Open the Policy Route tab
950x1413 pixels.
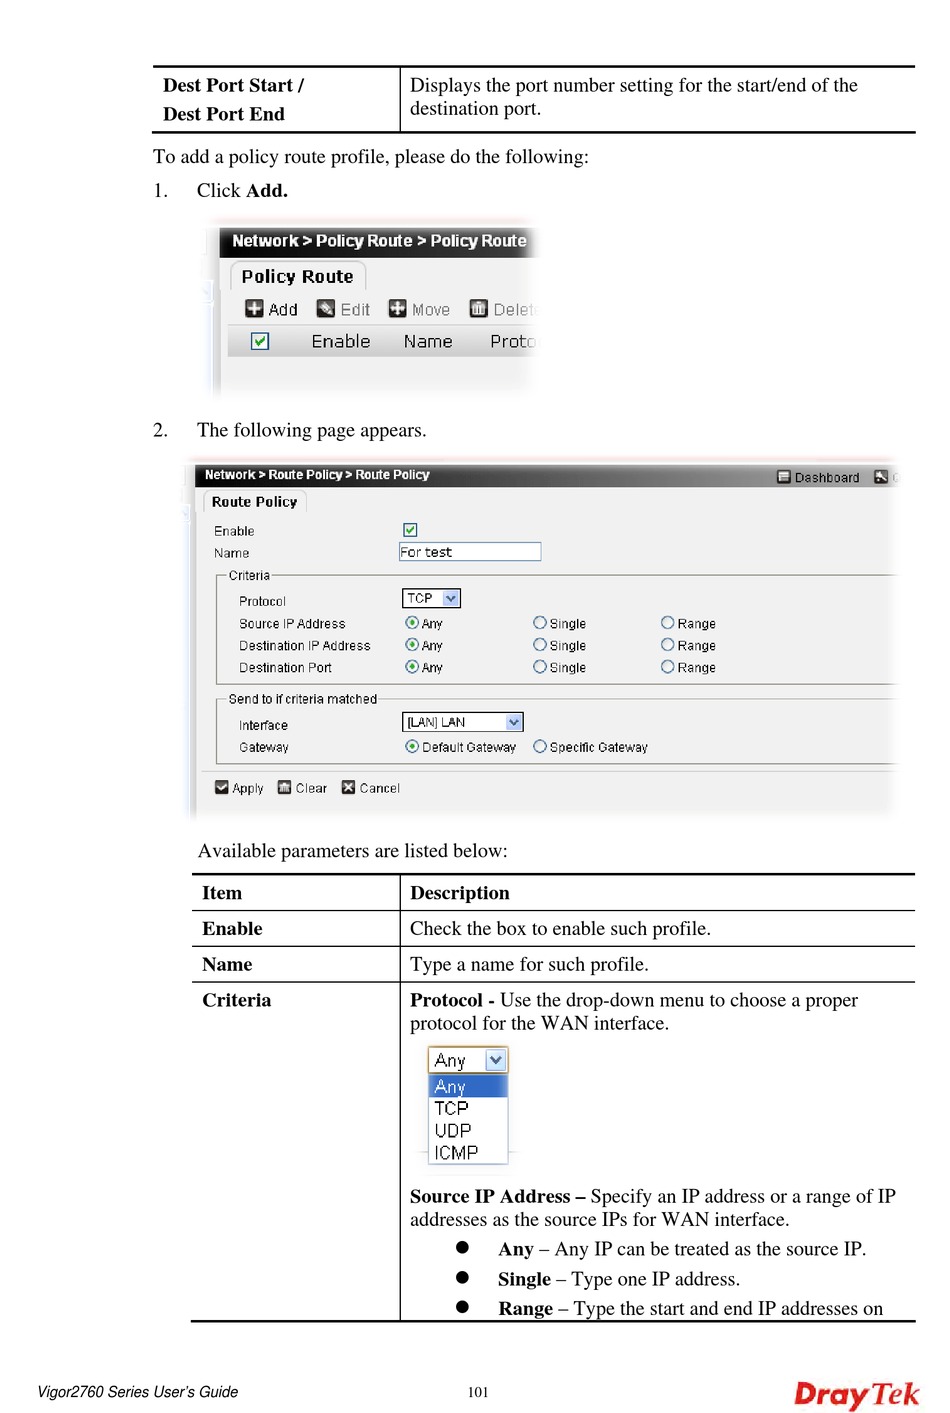pos(297,276)
